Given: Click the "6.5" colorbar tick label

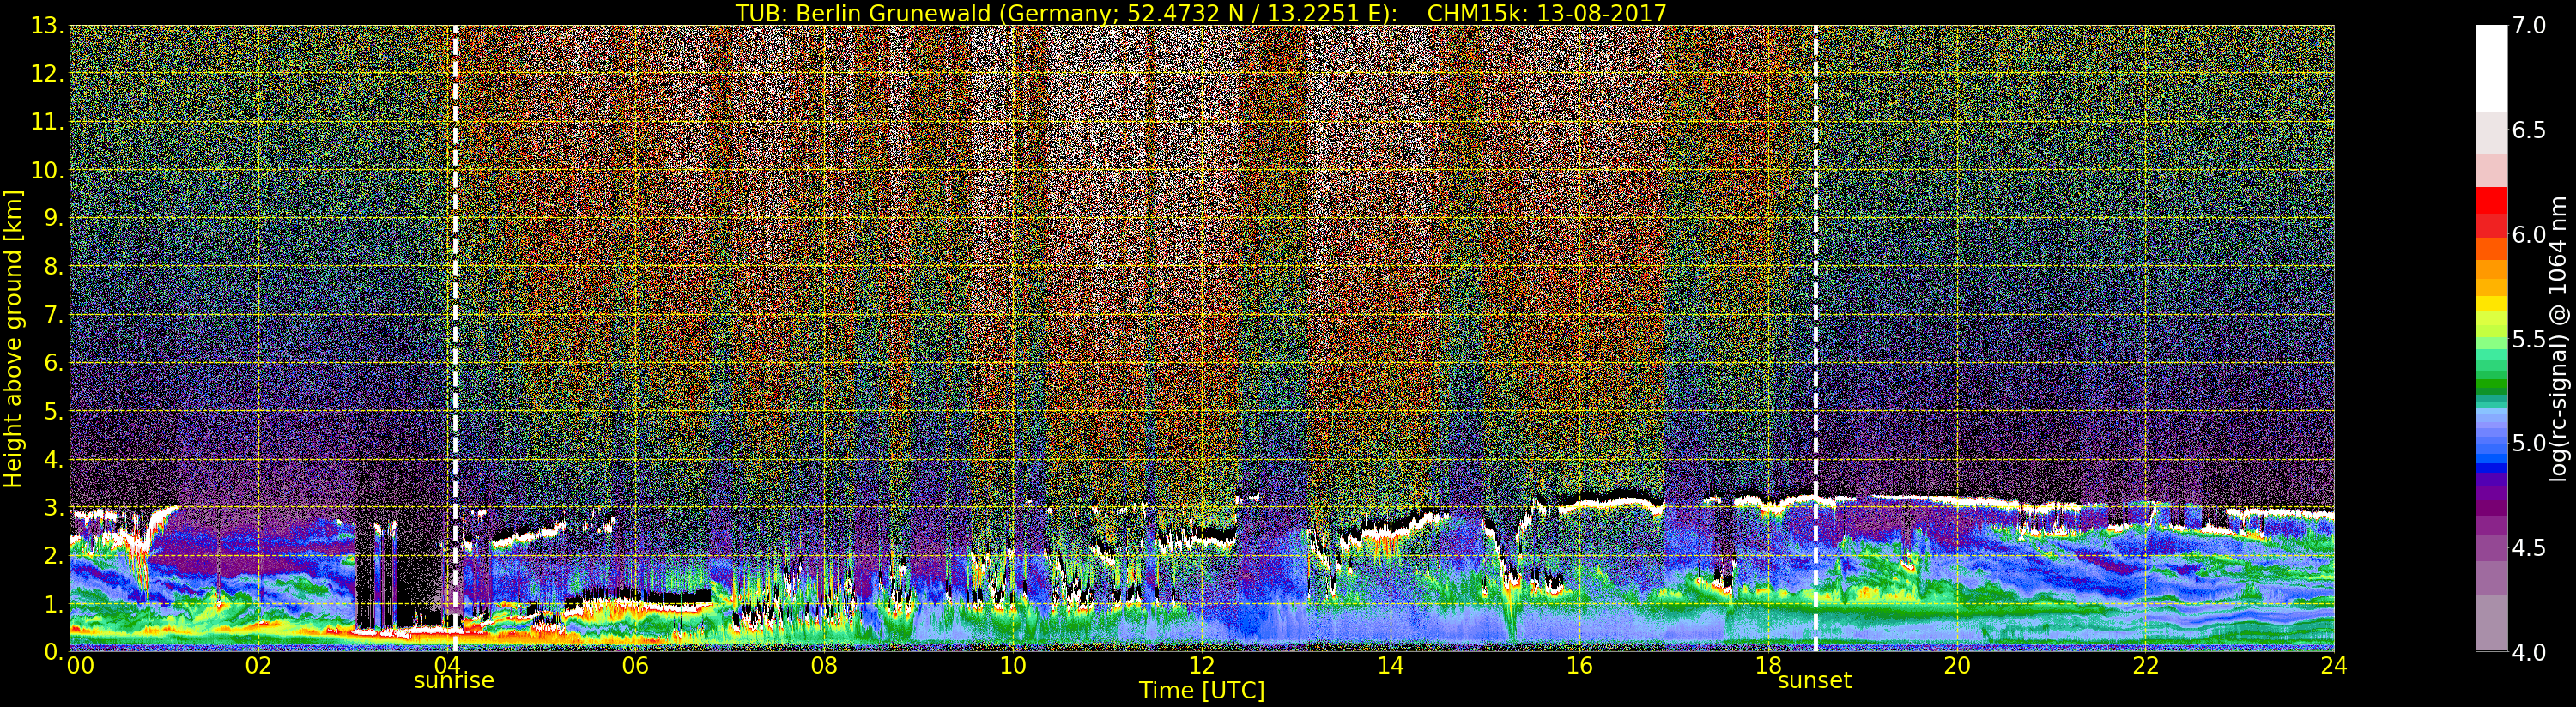Looking at the screenshot, I should (x=2530, y=130).
